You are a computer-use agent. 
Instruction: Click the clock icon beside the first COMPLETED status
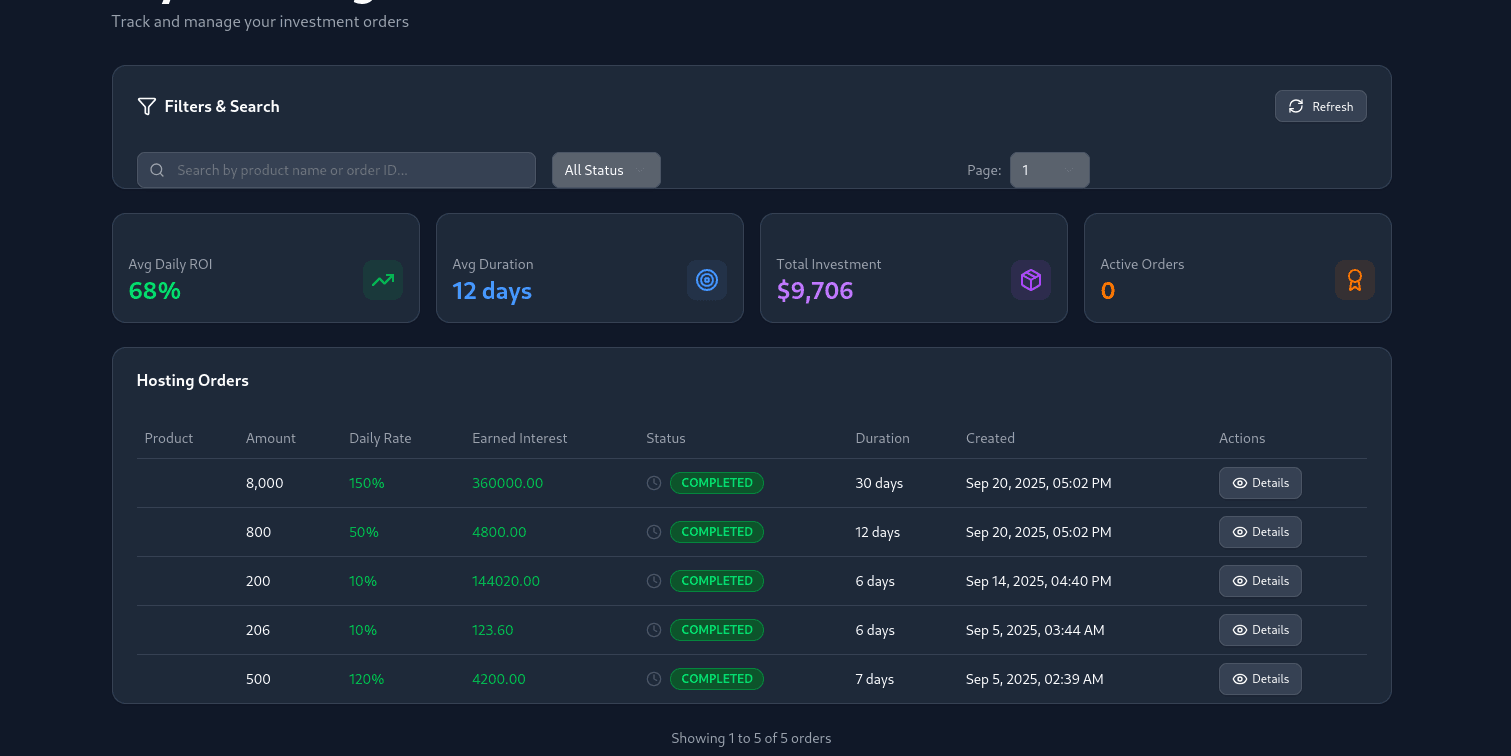[x=653, y=482]
